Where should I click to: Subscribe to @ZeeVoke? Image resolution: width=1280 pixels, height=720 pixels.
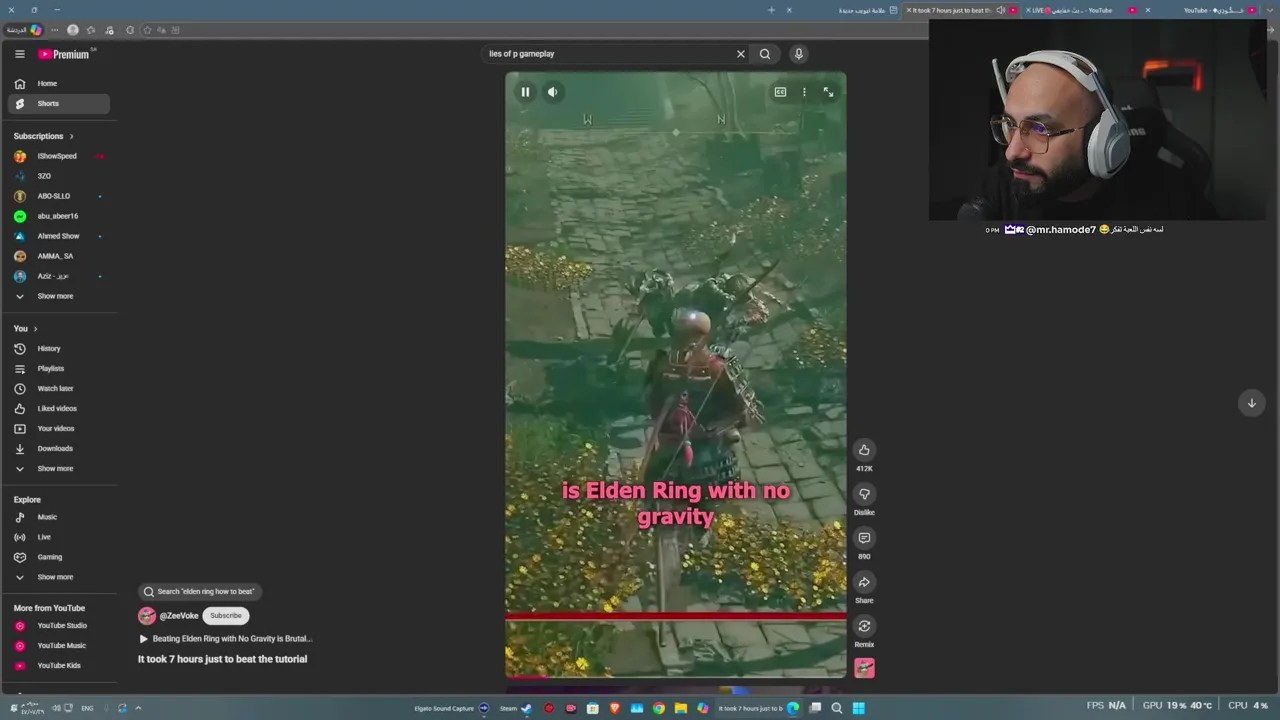(x=226, y=616)
